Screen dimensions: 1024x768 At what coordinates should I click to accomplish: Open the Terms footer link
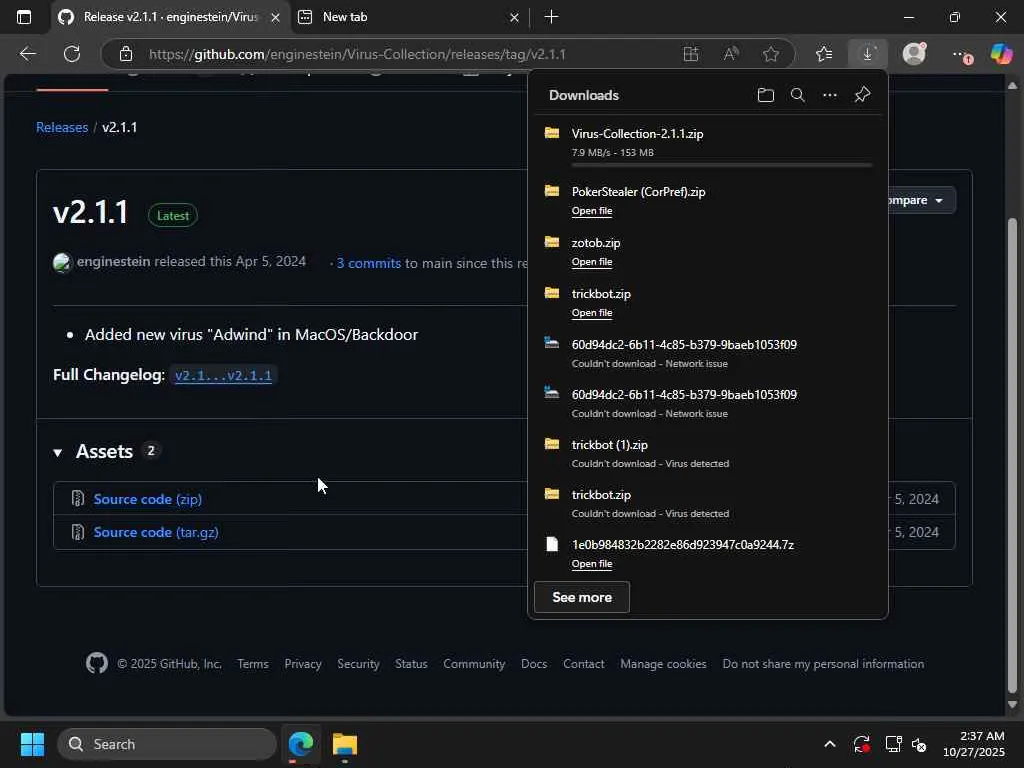pos(253,664)
